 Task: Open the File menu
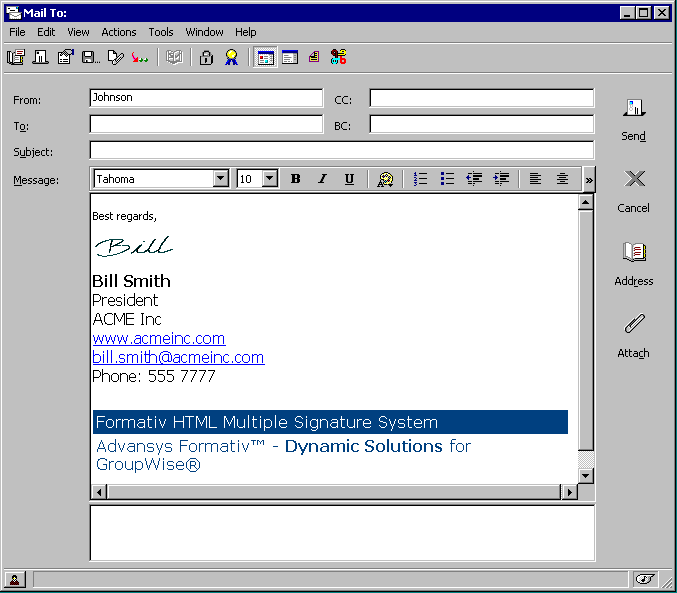pos(17,32)
